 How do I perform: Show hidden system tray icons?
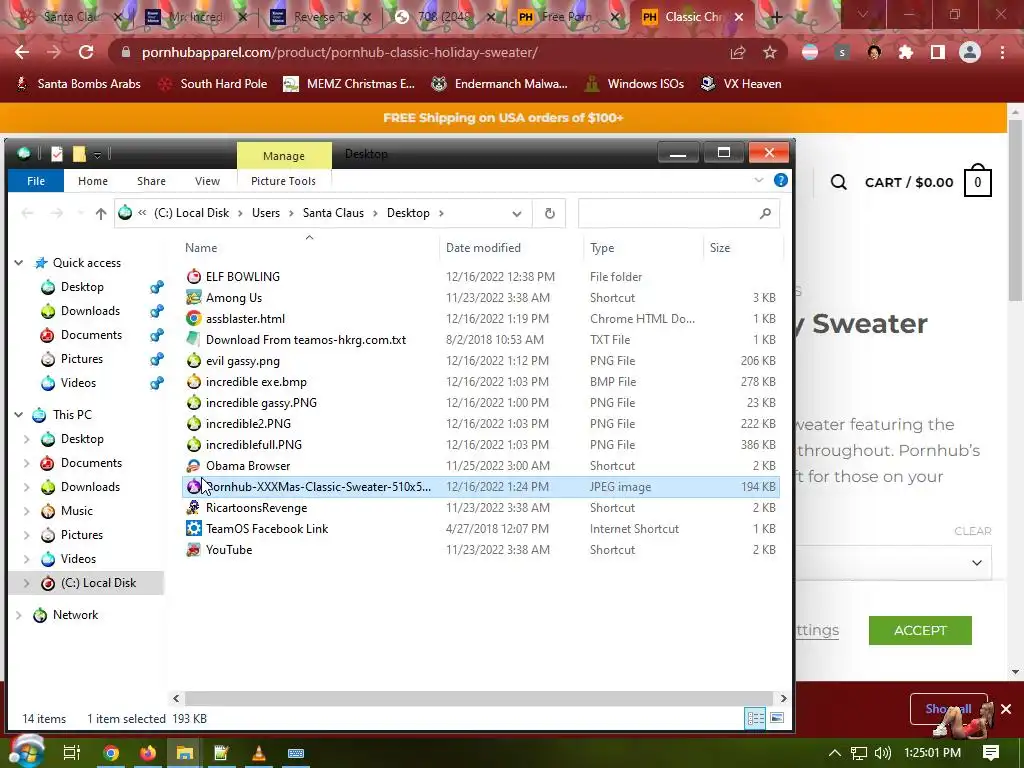(834, 753)
